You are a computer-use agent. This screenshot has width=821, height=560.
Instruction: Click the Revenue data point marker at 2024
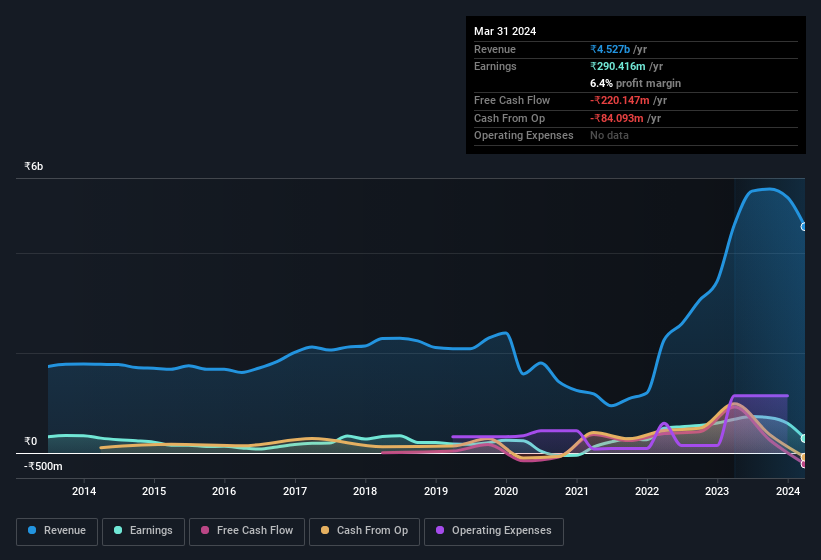(x=804, y=227)
